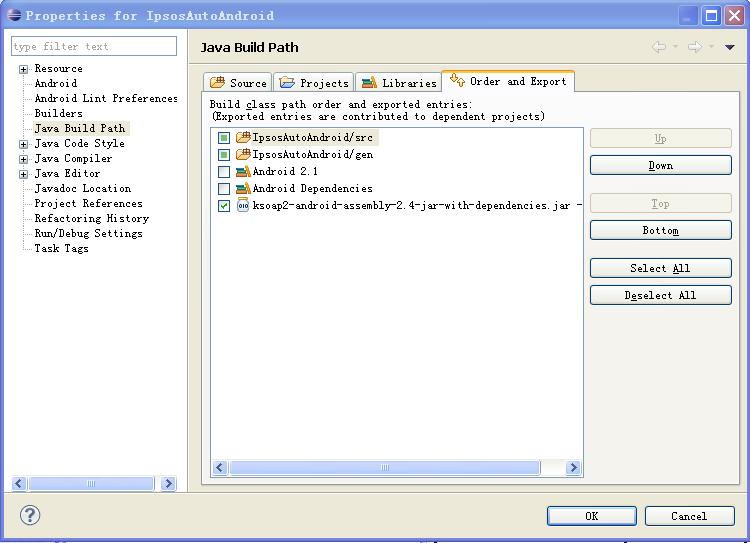This screenshot has width=750, height=543.
Task: Uncheck the ksoap2-android-assembly jar checkbox
Action: tap(223, 206)
